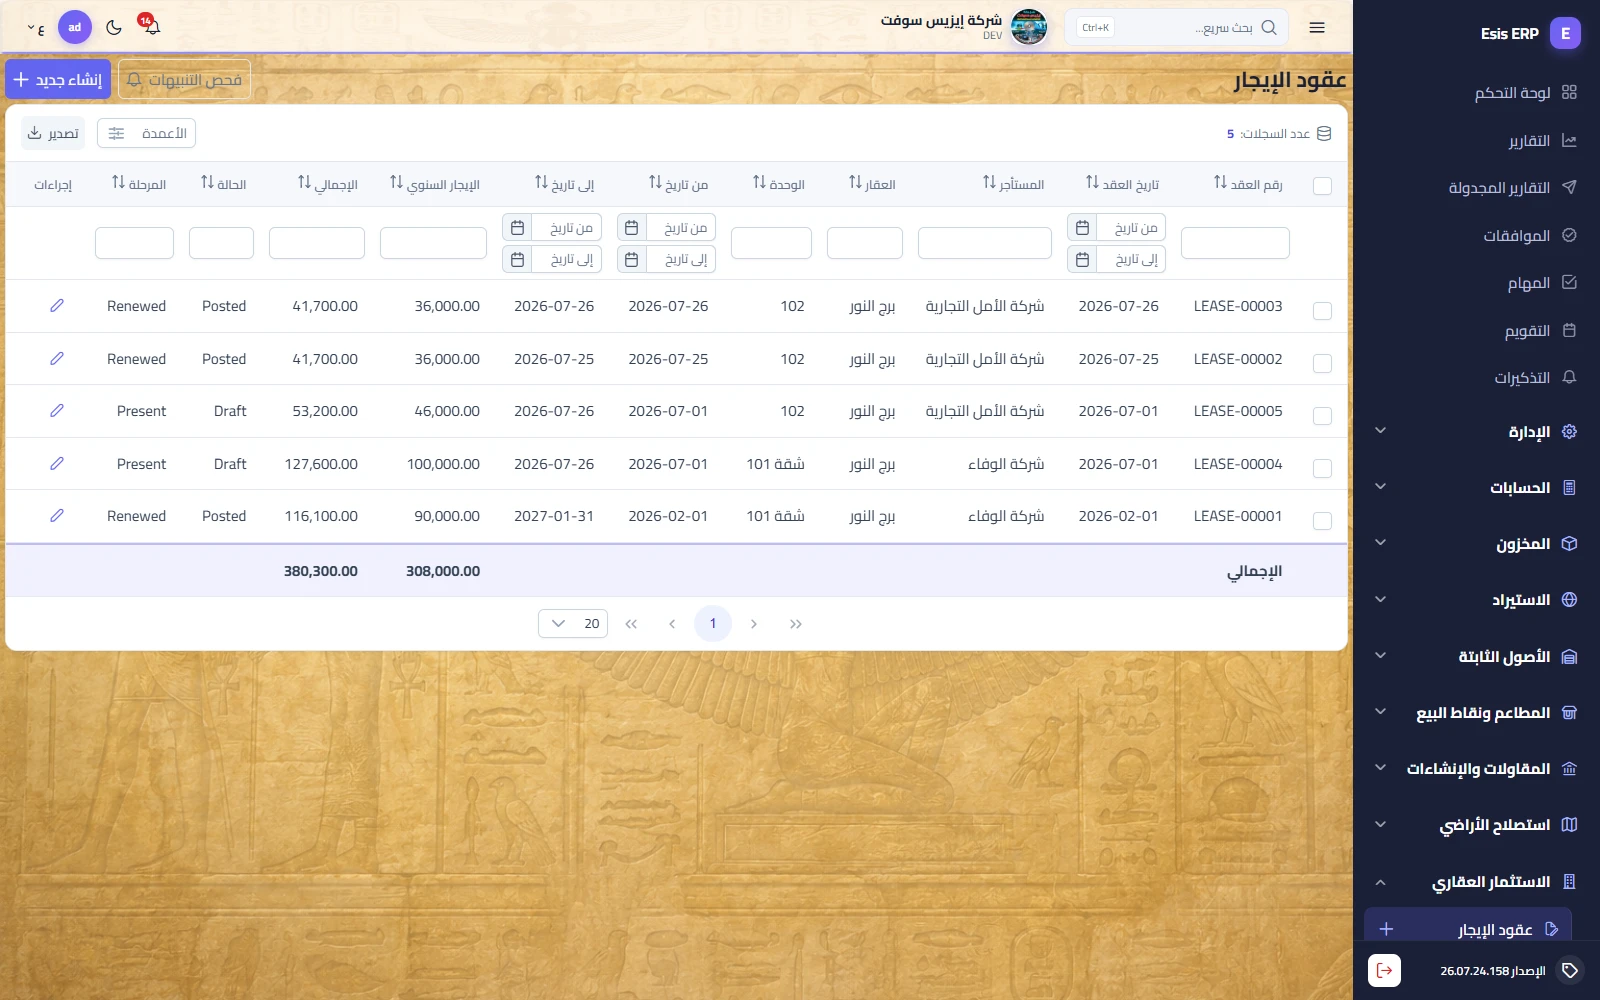The width and height of the screenshot is (1600, 1000).
Task: Open الأعمدة columns button
Action: tap(146, 133)
